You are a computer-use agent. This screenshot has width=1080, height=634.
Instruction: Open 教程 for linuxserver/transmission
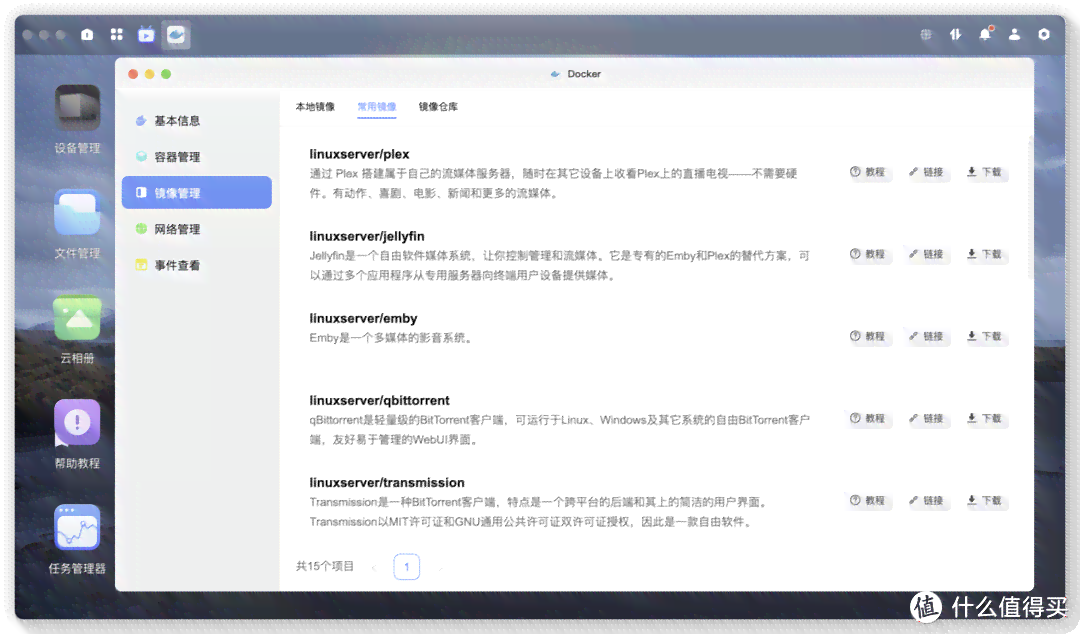868,500
